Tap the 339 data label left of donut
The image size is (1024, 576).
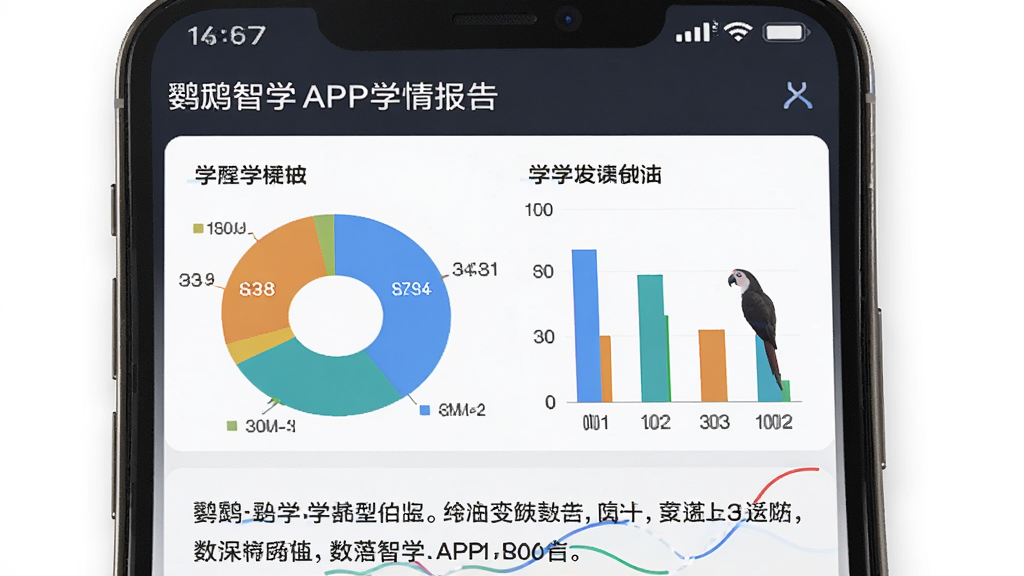(197, 280)
